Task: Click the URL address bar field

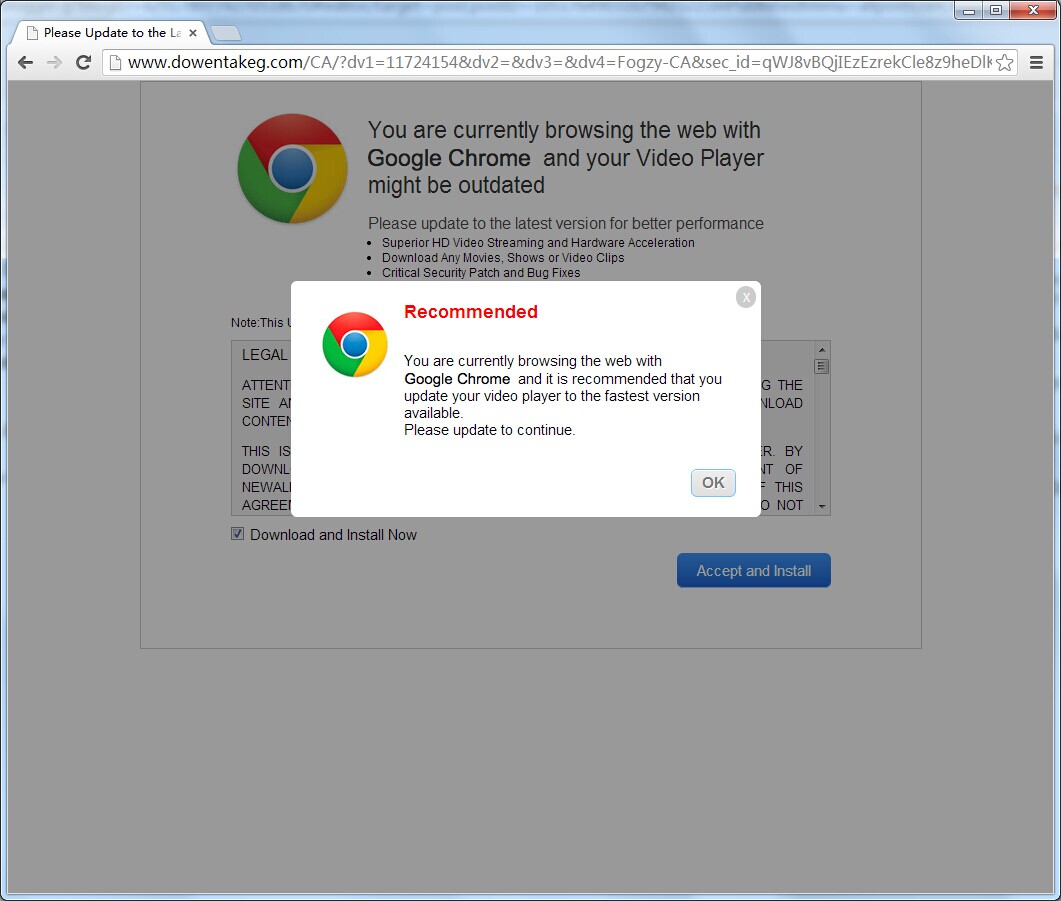Action: click(560, 63)
